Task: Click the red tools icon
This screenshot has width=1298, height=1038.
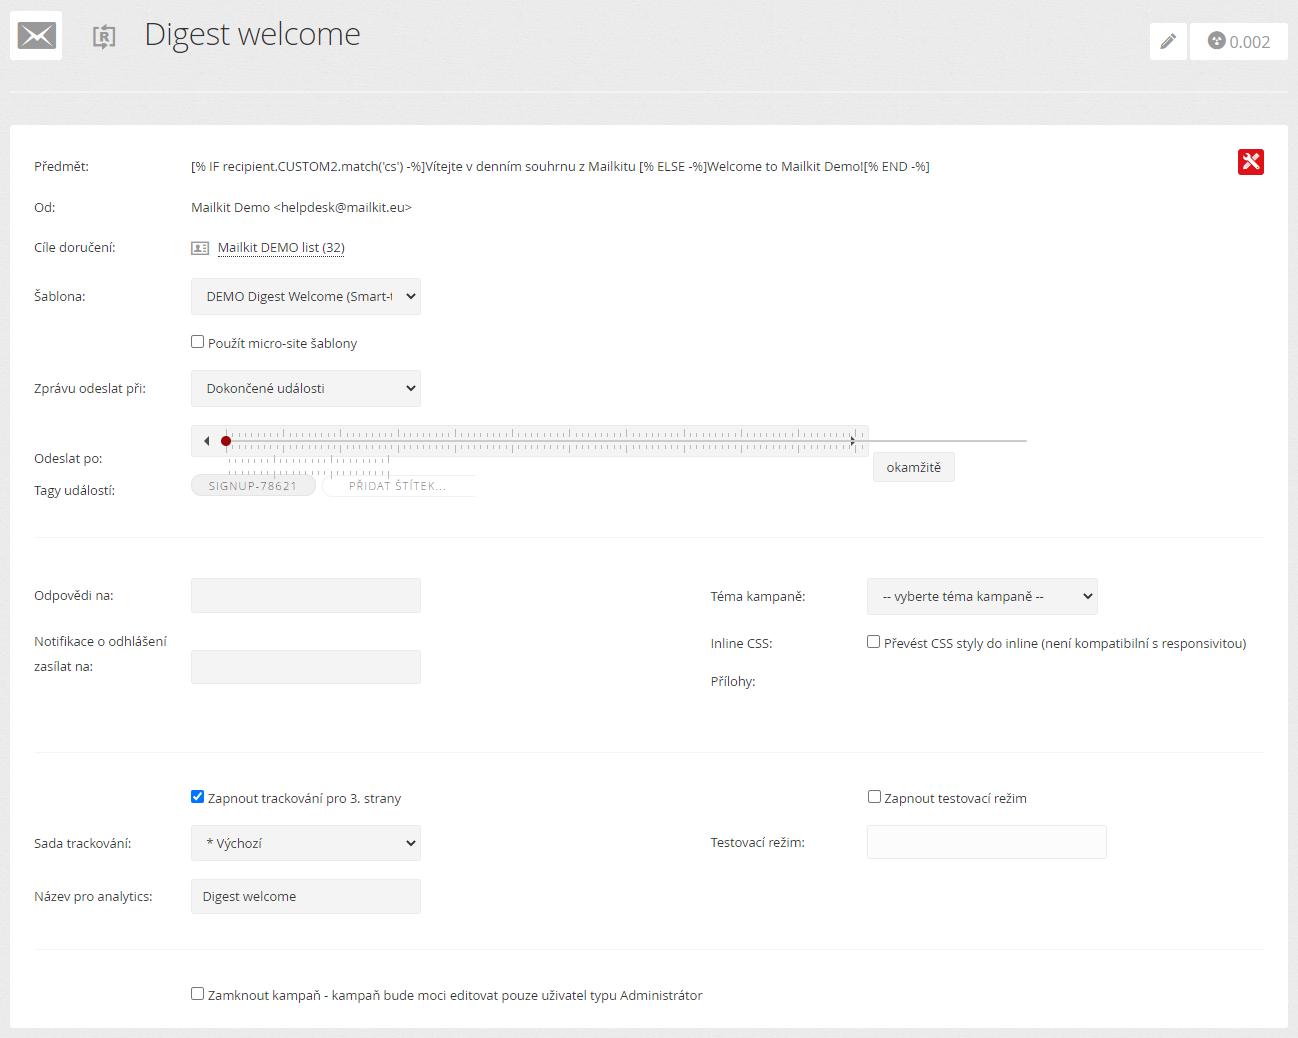Action: [x=1251, y=162]
